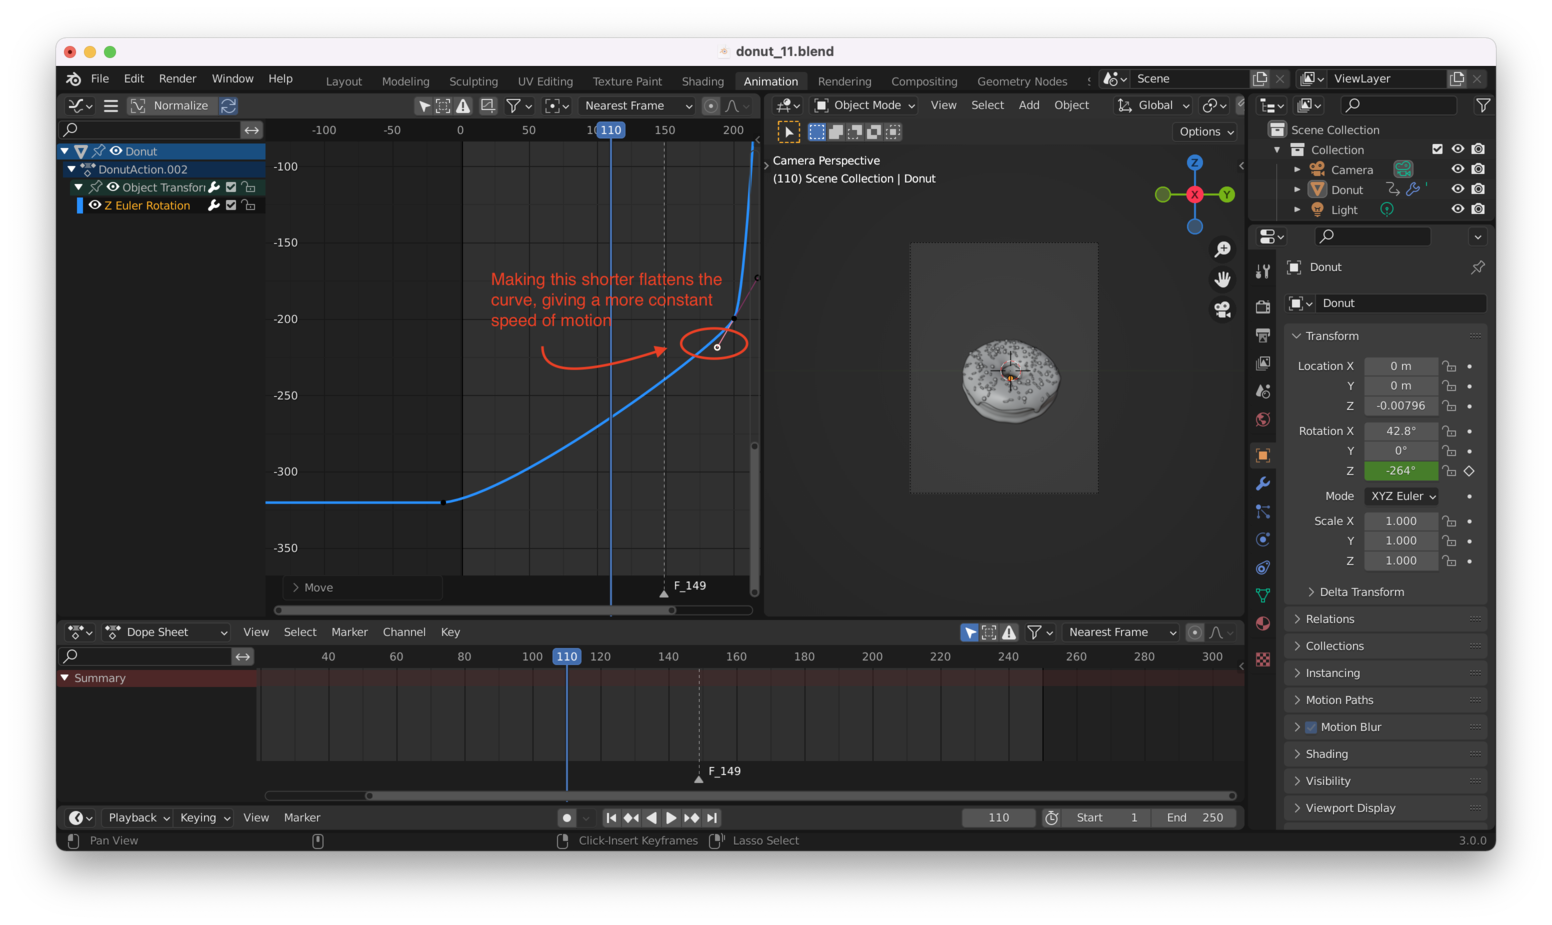Click the camera view icon in the viewport
1552x925 pixels.
[1222, 310]
